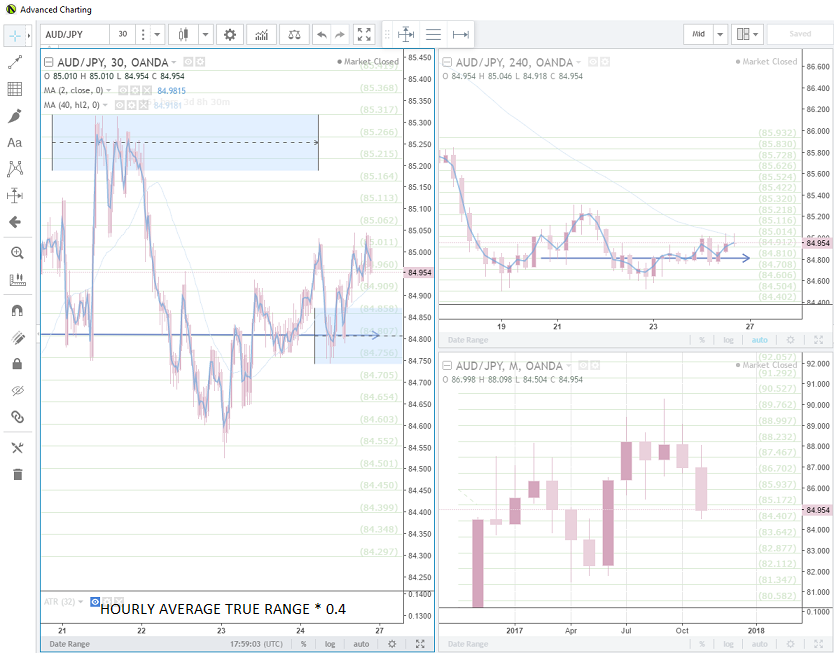
Task: Open Date Range on the 240 chart
Action: click(x=468, y=340)
